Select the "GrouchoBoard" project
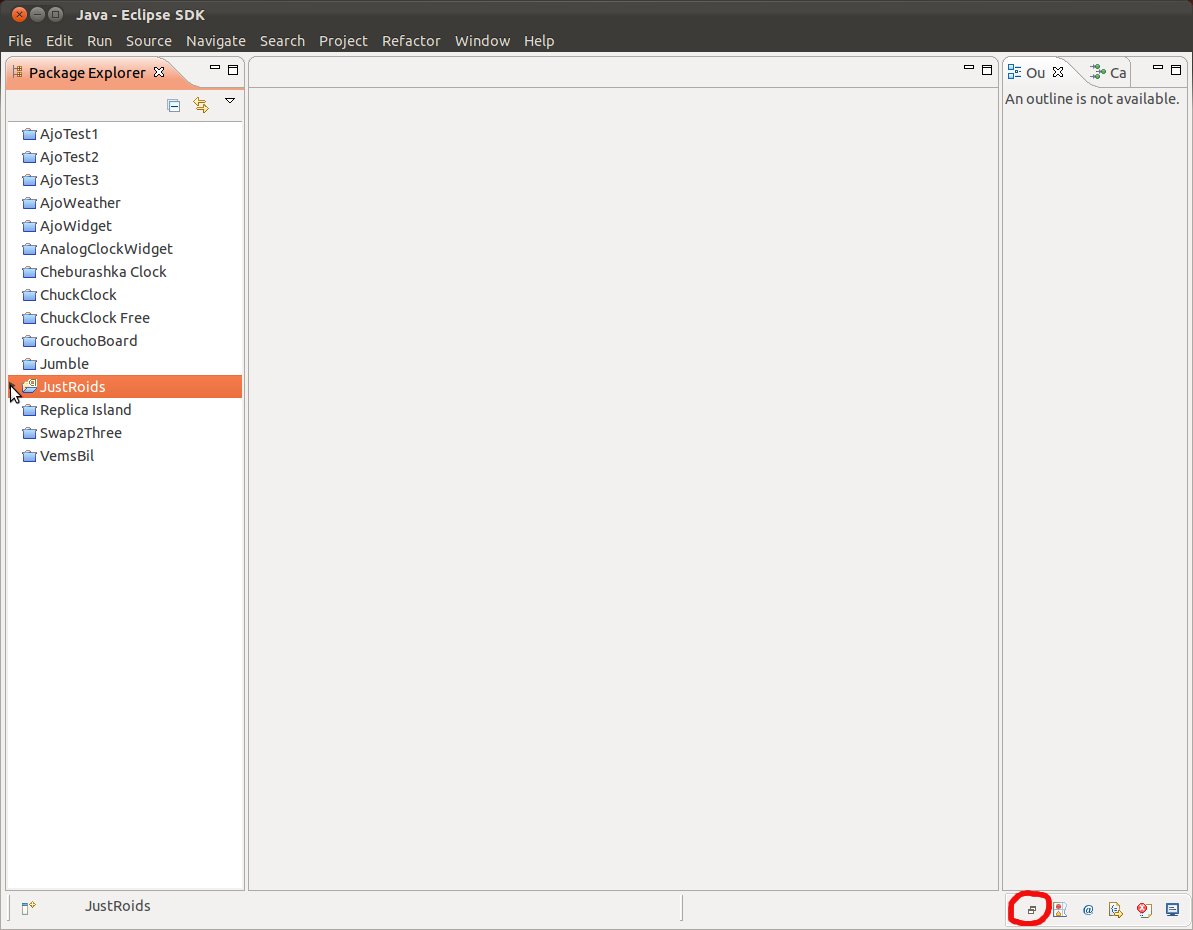1193x930 pixels. [88, 341]
